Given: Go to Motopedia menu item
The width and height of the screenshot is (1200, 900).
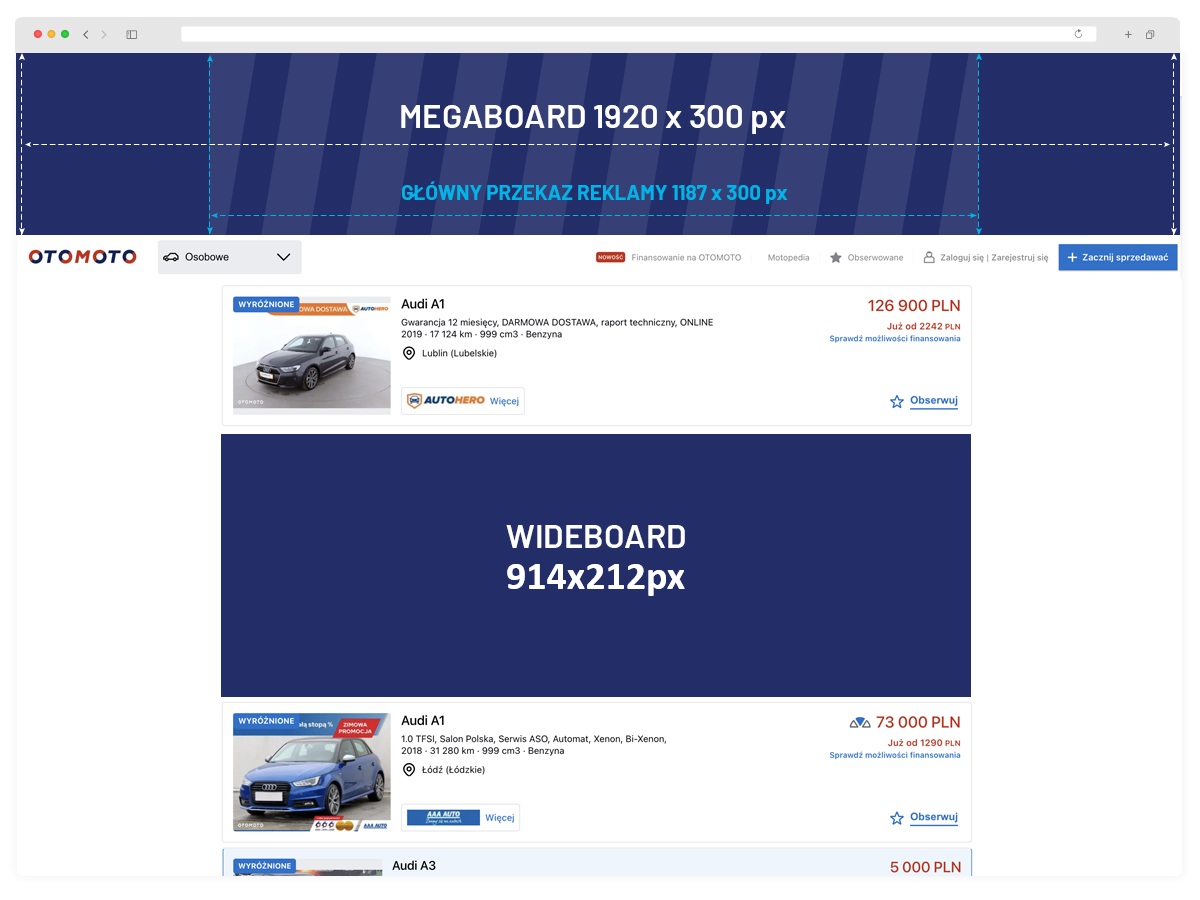Looking at the screenshot, I should point(788,258).
